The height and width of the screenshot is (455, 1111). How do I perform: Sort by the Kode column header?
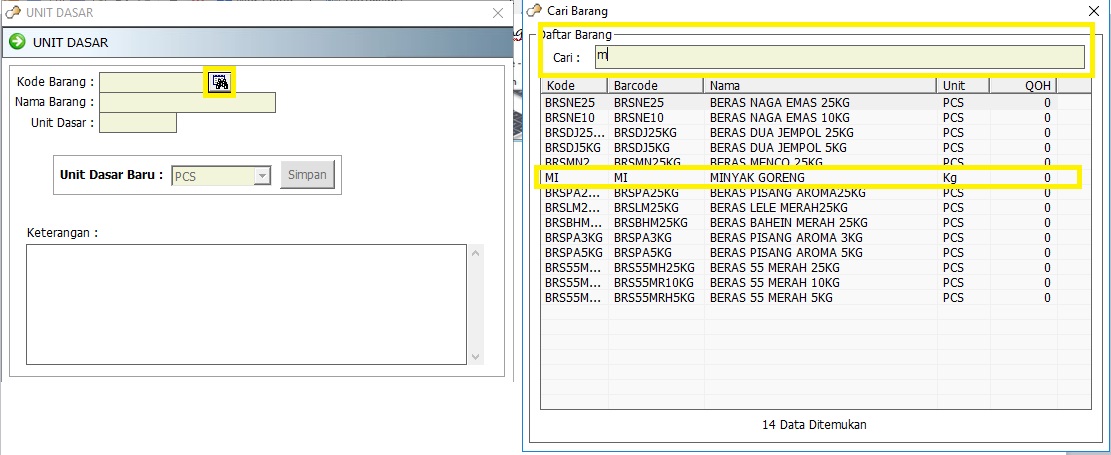pos(574,86)
